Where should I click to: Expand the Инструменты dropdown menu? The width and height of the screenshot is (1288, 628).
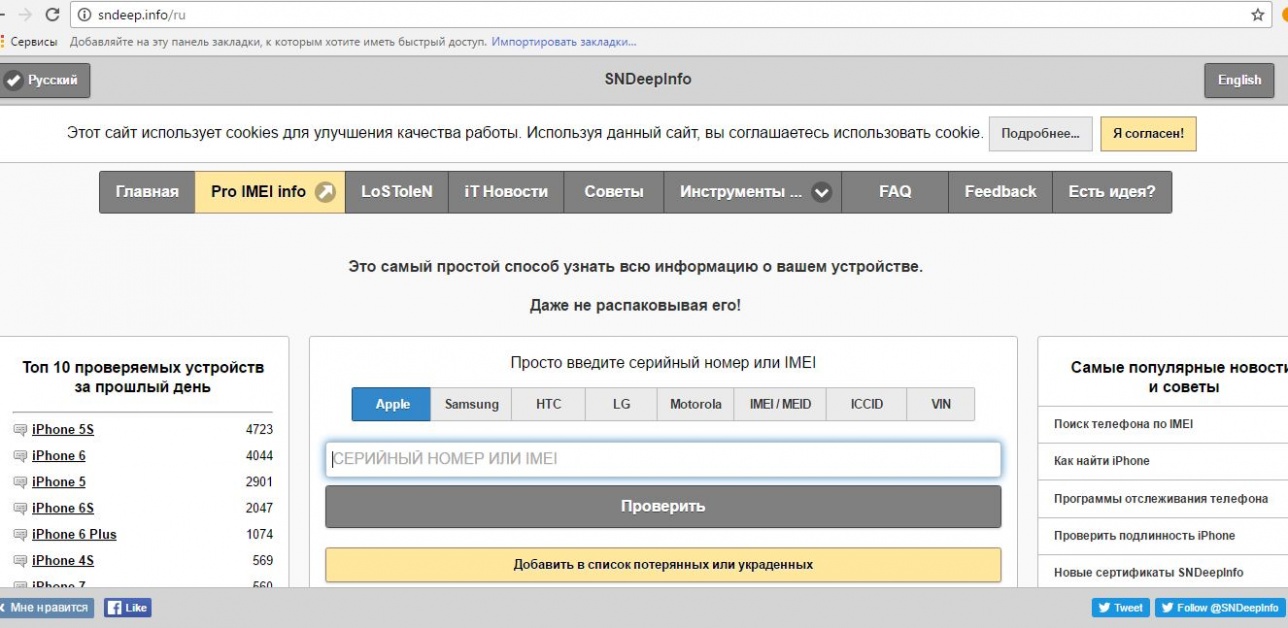[x=752, y=191]
